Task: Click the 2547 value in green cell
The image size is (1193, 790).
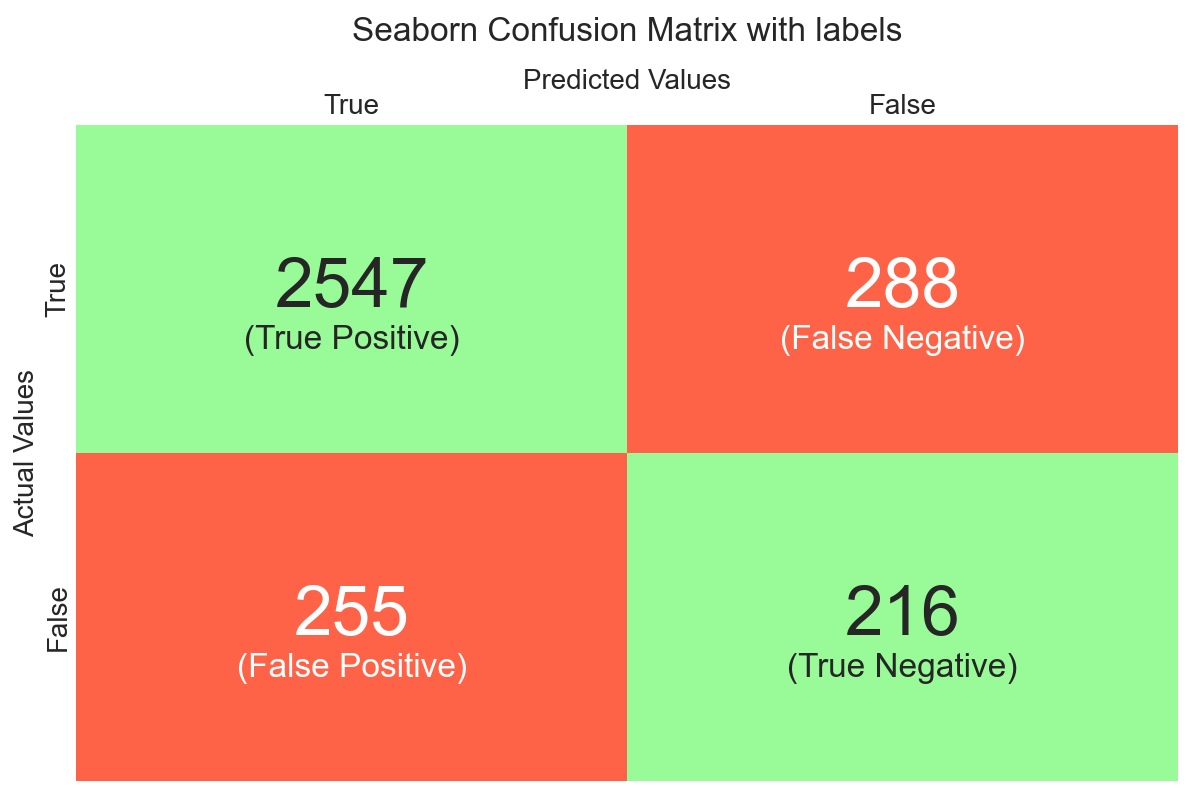Action: (x=351, y=283)
